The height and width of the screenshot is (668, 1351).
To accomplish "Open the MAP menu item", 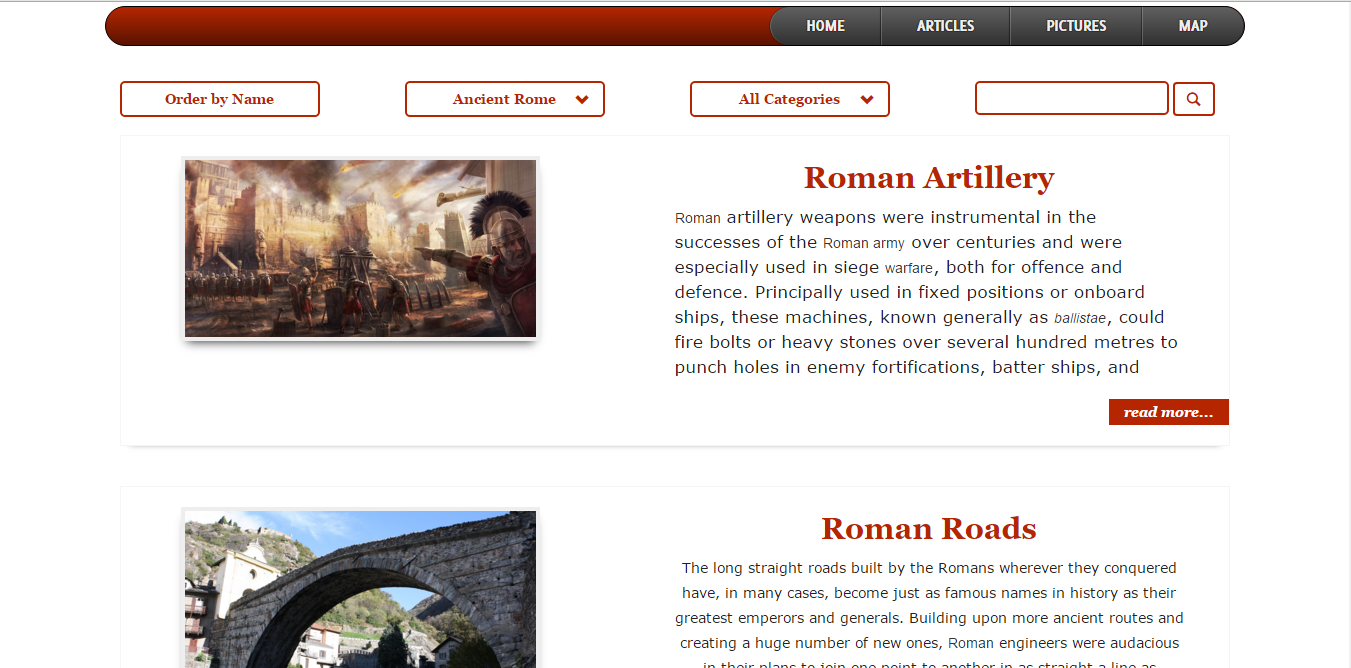I will click(1193, 26).
